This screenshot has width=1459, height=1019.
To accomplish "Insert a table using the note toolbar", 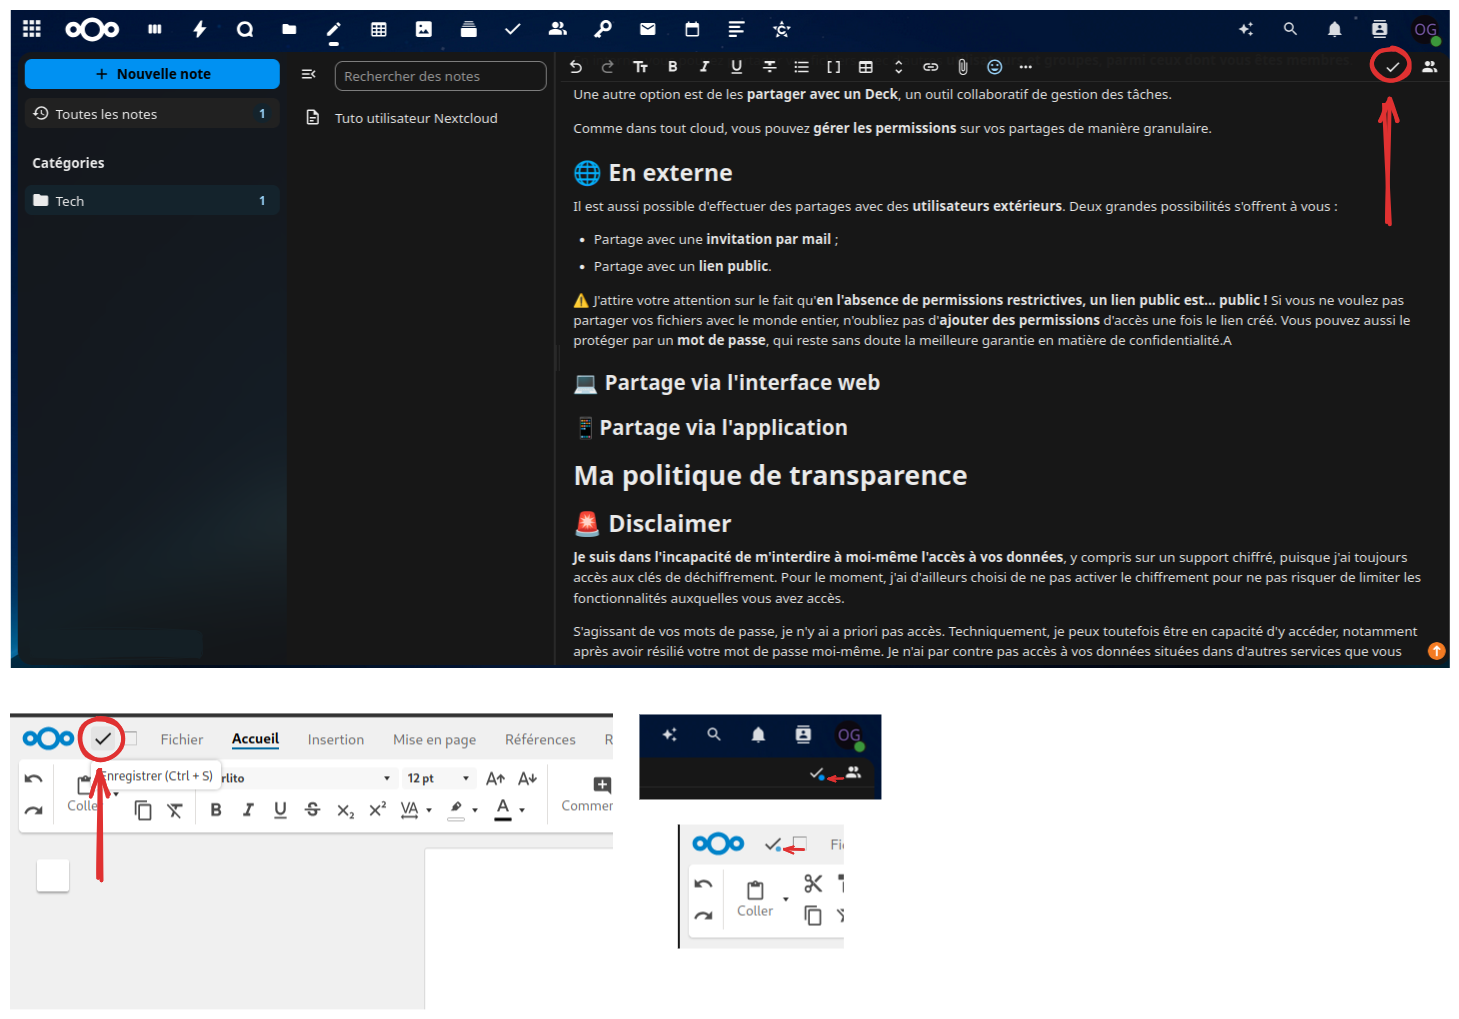I will 866,67.
